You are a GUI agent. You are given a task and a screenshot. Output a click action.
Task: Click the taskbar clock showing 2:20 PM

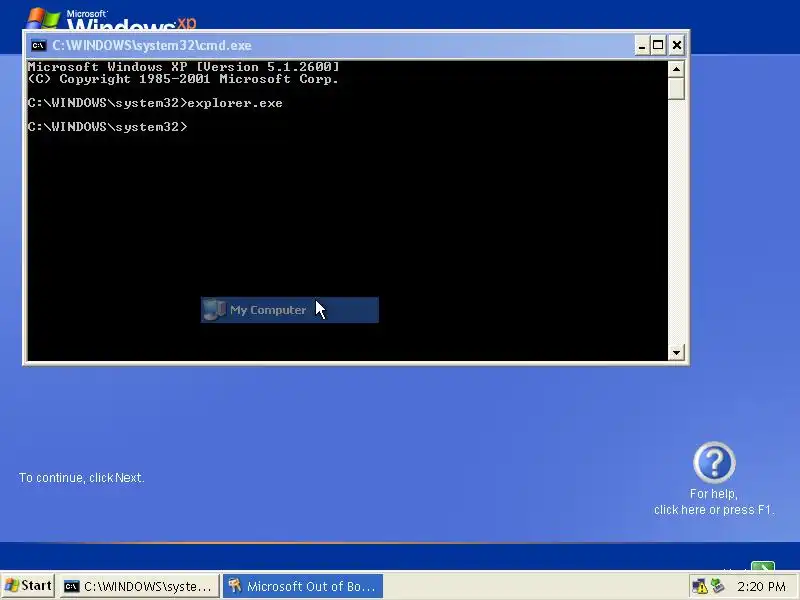761,587
